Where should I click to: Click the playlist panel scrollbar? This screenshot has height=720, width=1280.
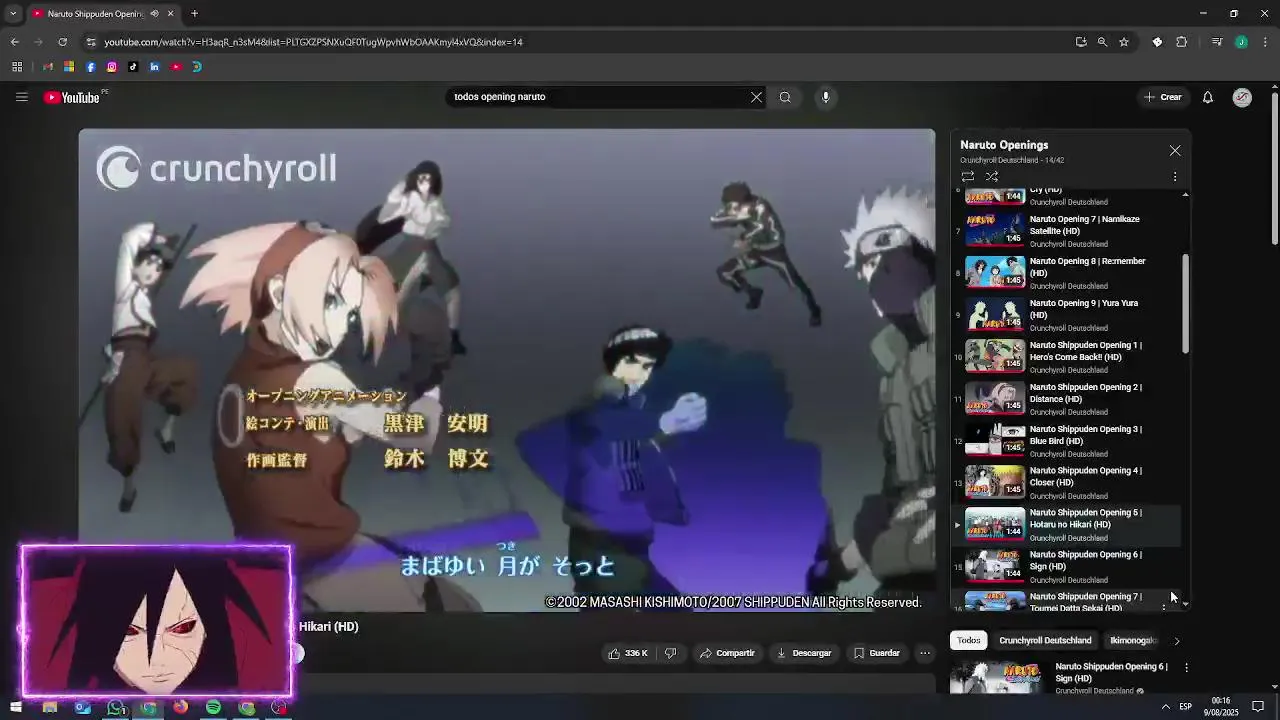pyautogui.click(x=1186, y=303)
